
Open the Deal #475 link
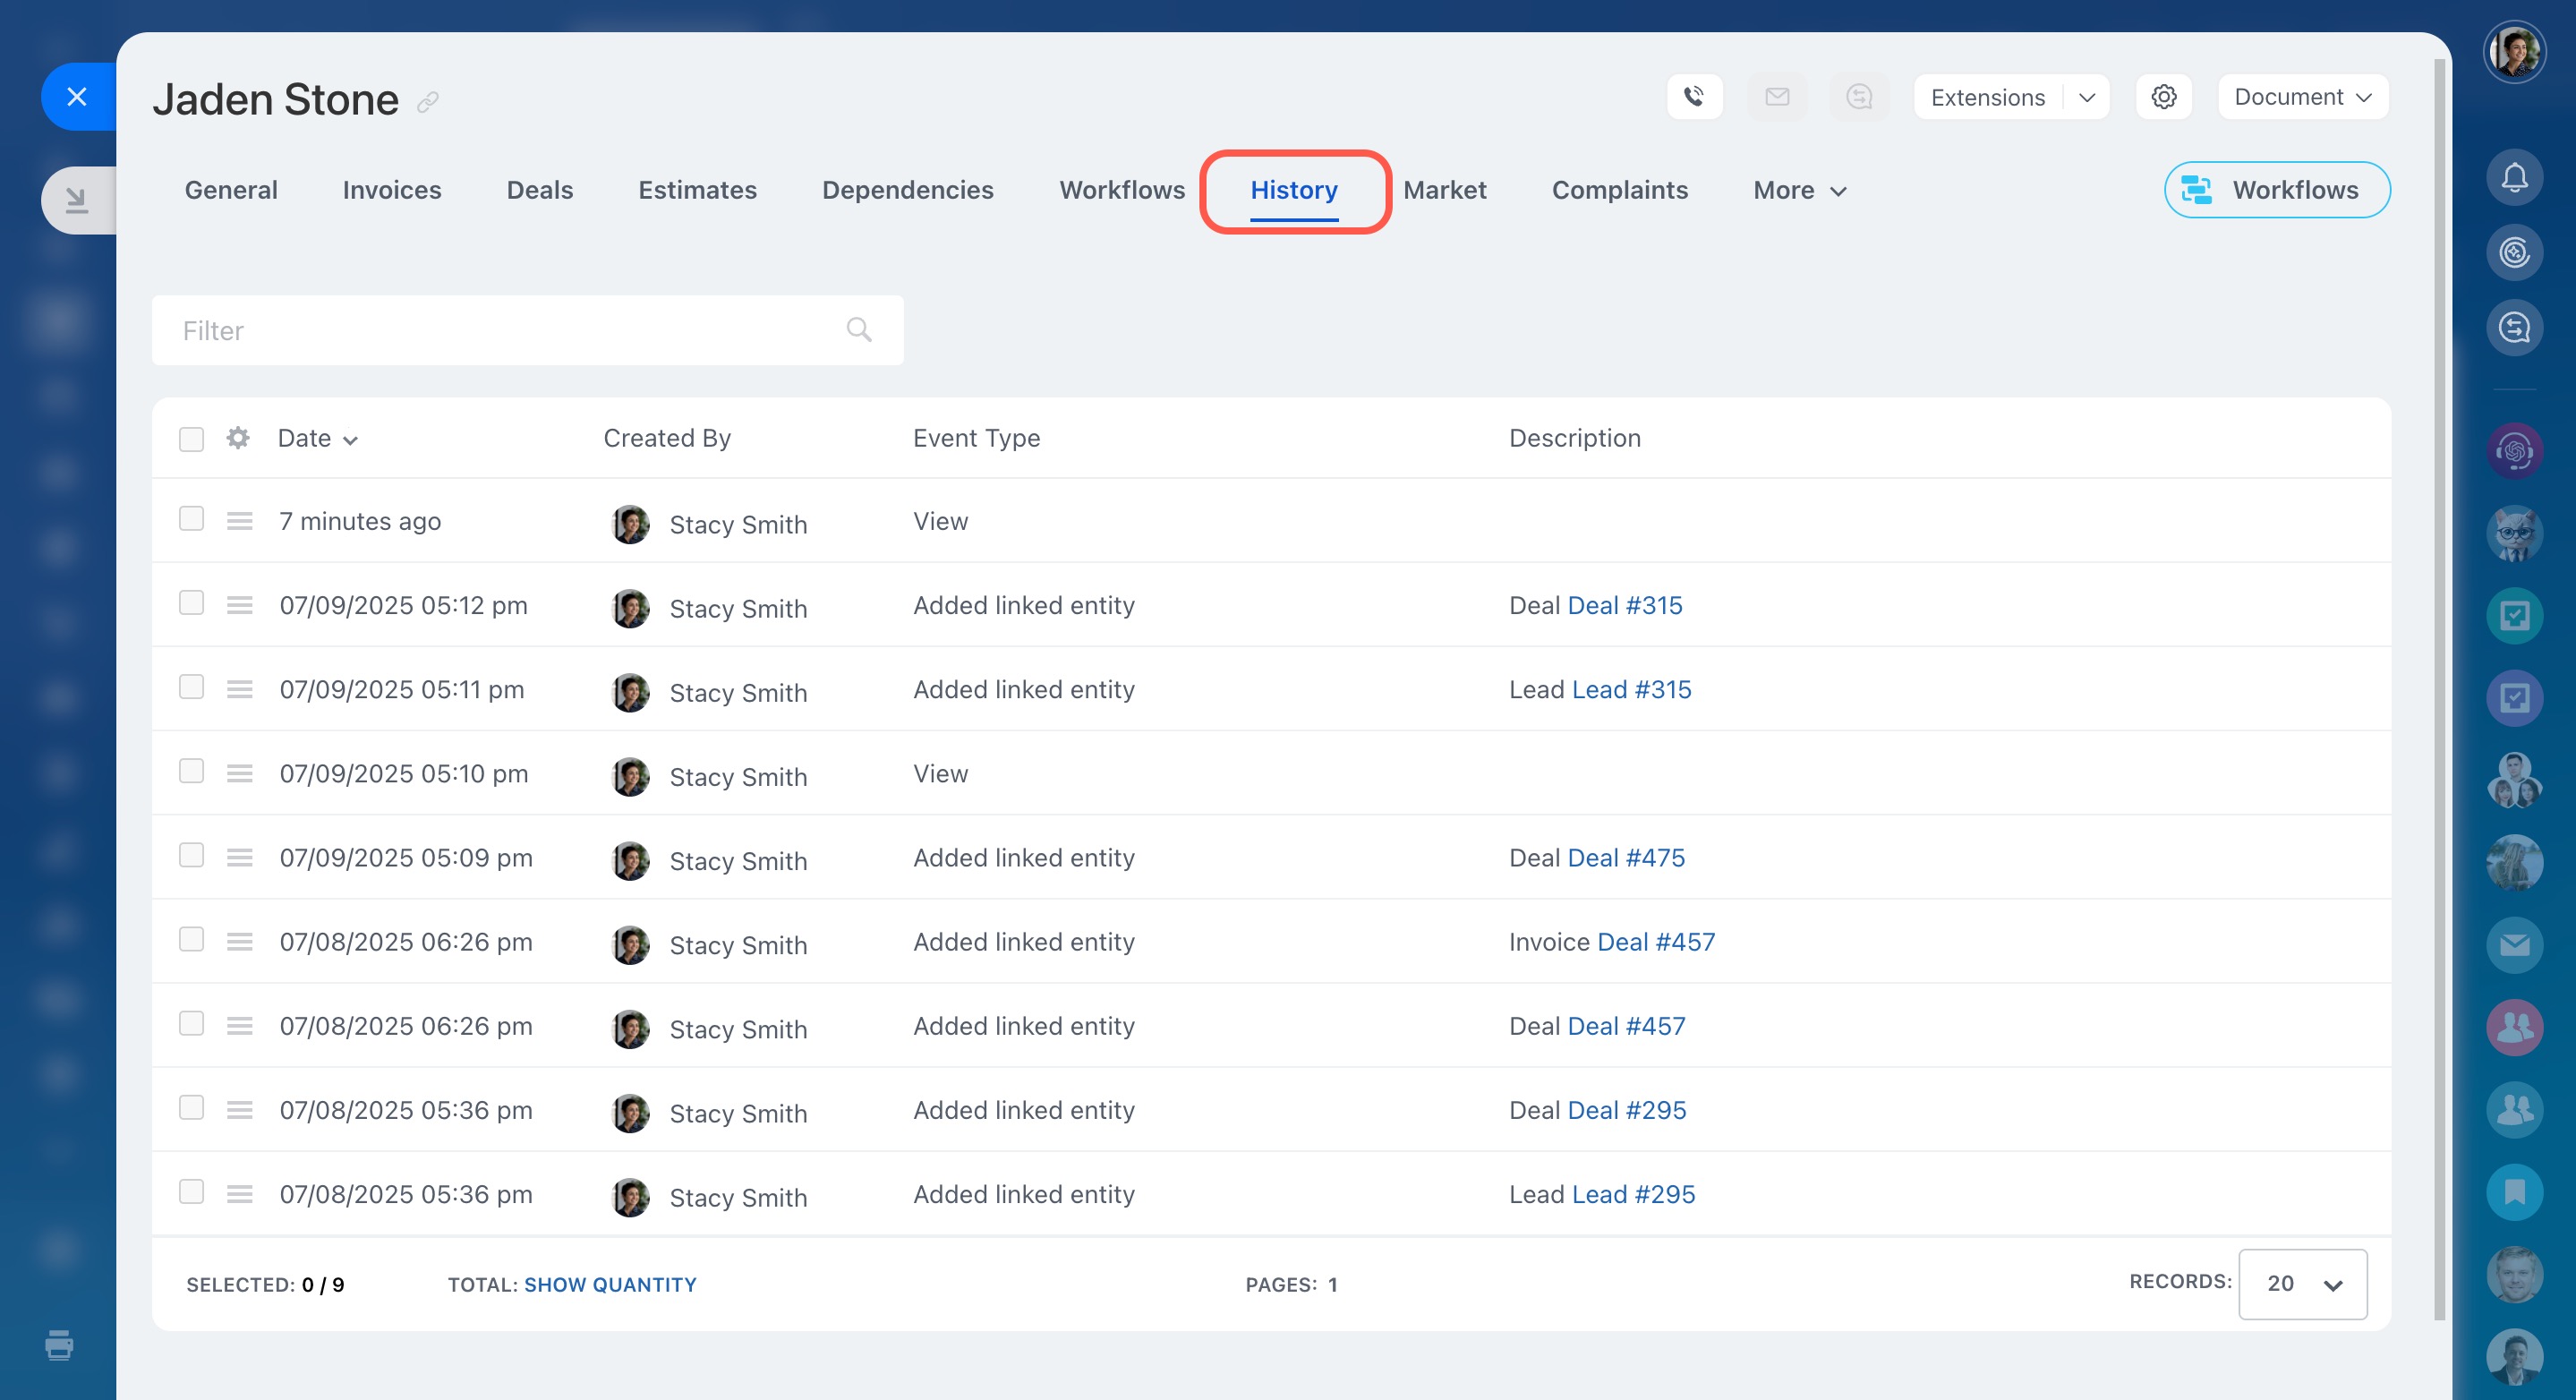1626,858
